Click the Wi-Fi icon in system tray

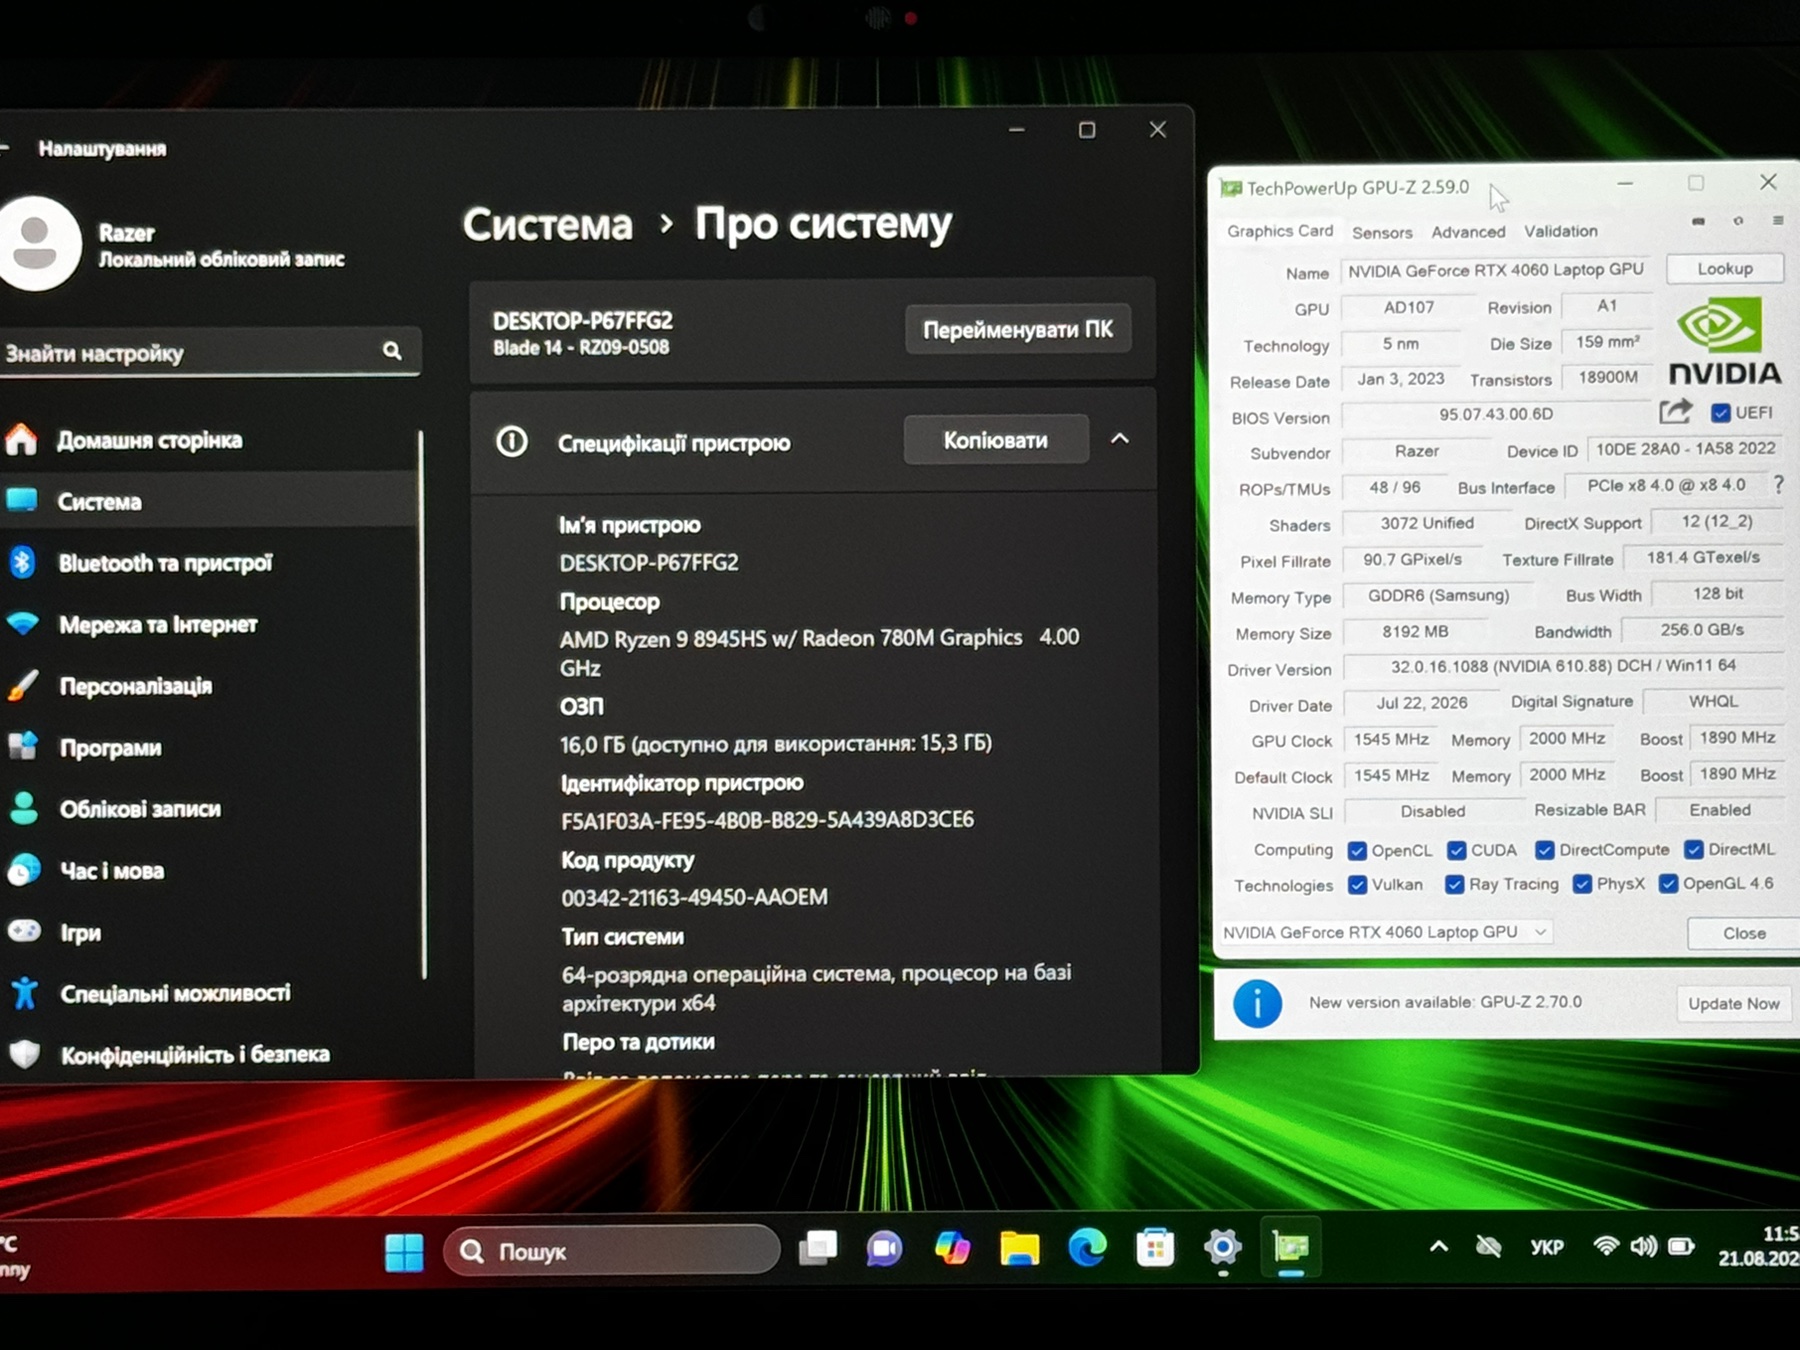[x=1605, y=1246]
